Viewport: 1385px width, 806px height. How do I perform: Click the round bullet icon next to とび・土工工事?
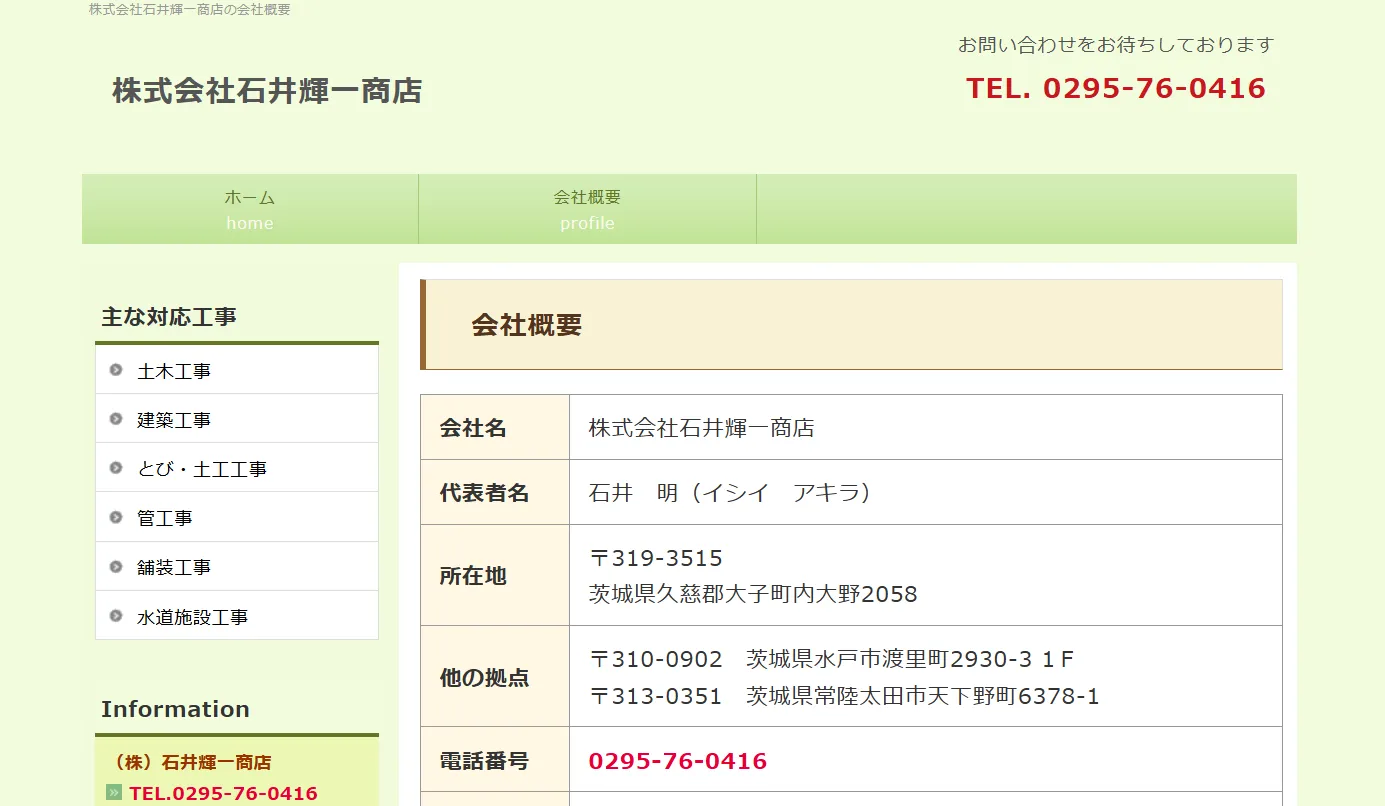pyautogui.click(x=116, y=468)
